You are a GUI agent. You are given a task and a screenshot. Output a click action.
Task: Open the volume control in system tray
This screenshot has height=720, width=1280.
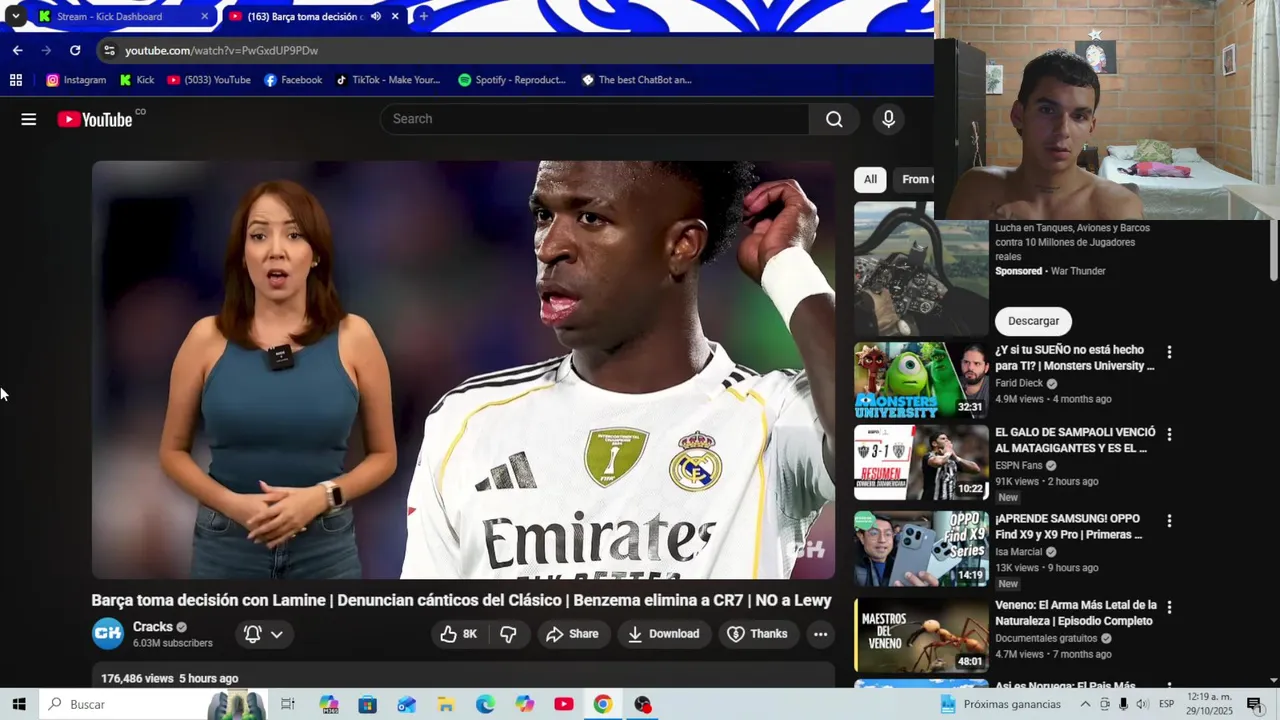tap(1142, 704)
